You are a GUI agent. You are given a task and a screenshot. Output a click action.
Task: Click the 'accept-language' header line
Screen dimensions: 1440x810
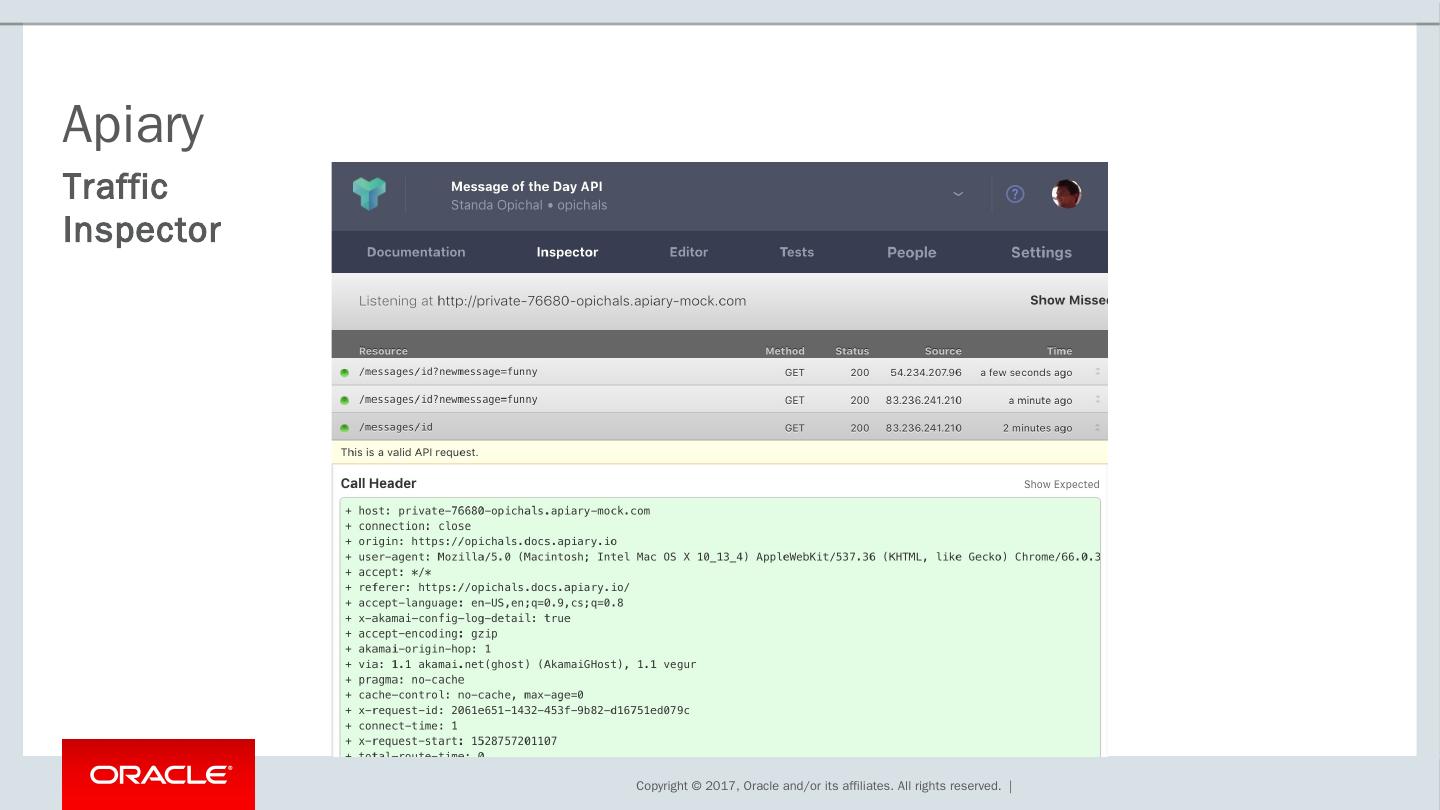tap(485, 603)
